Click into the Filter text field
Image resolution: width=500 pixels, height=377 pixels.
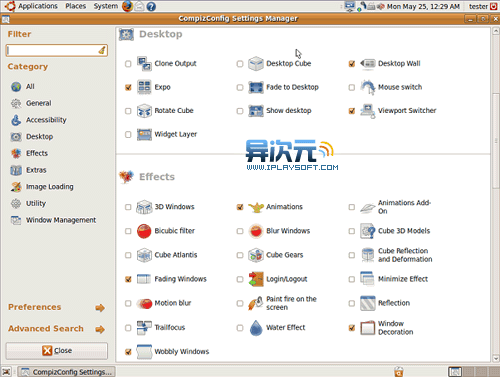click(x=57, y=50)
